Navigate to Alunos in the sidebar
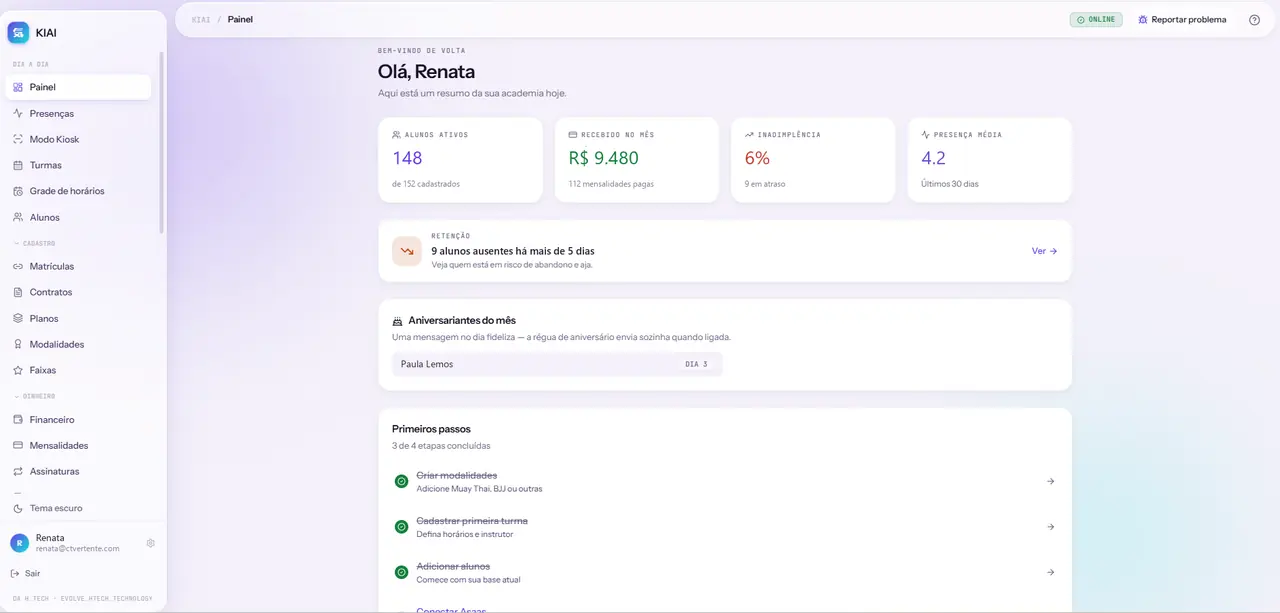The height and width of the screenshot is (613, 1280). coord(79,217)
